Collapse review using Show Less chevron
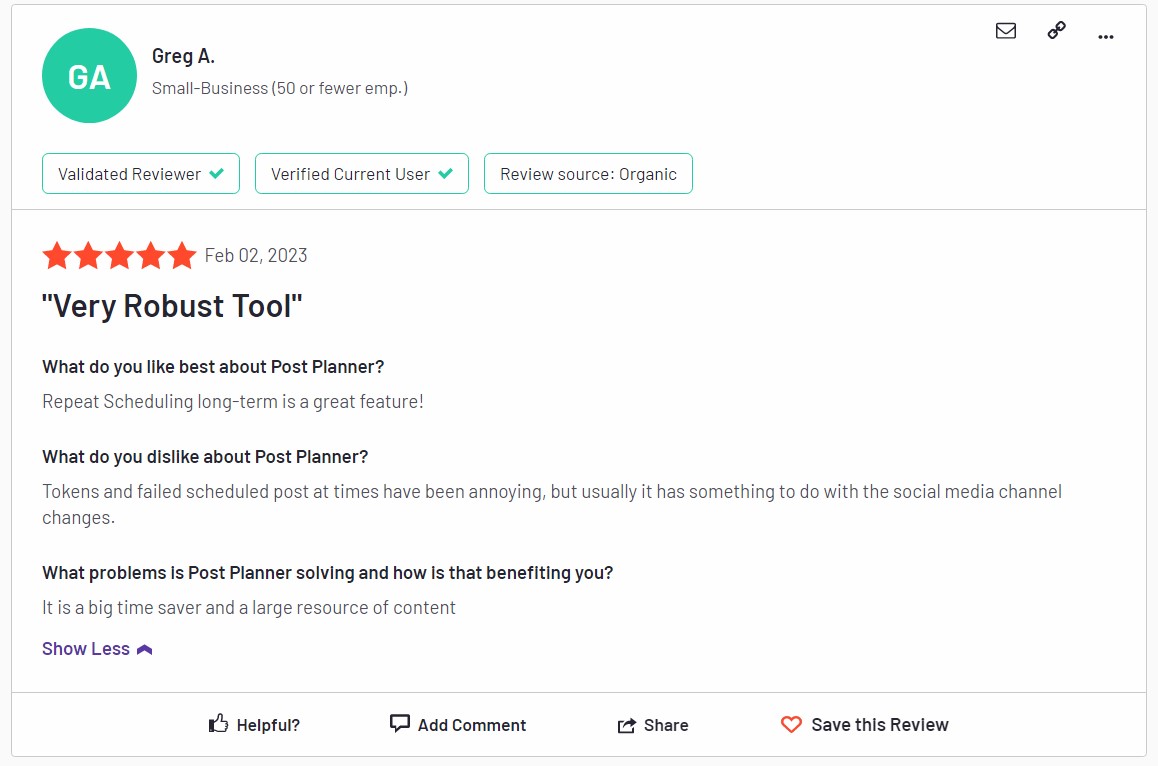The image size is (1158, 766). pyautogui.click(x=143, y=648)
